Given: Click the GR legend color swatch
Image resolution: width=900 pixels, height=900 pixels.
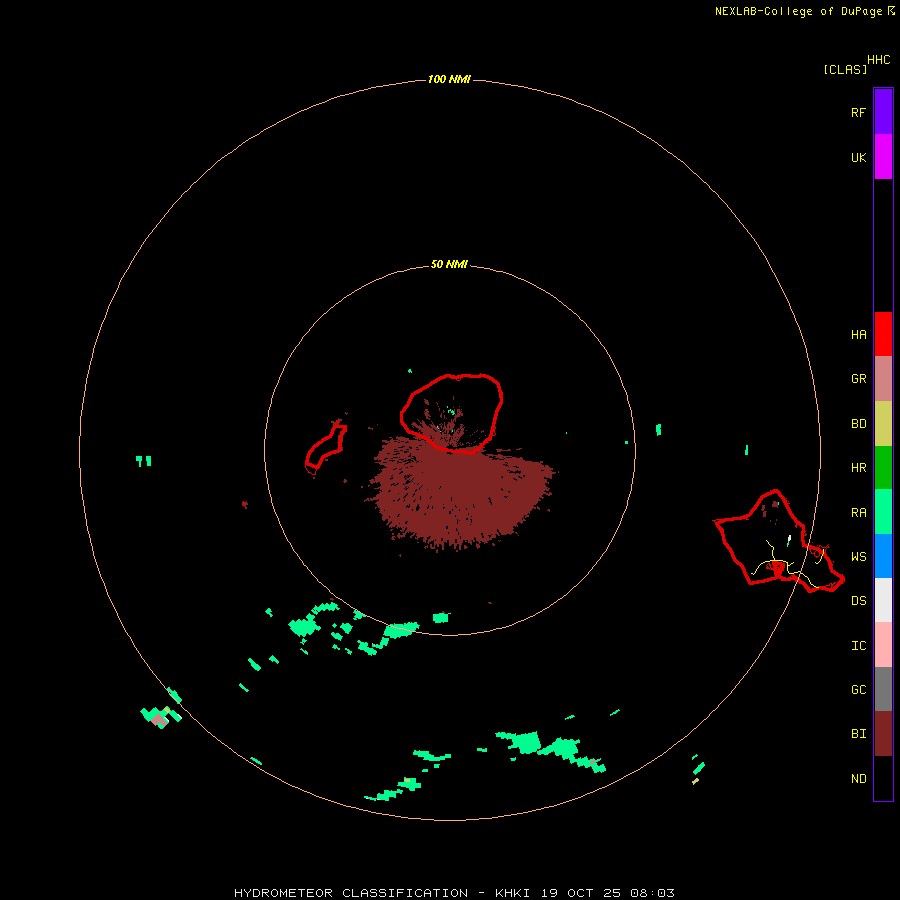Looking at the screenshot, I should click(x=883, y=379).
